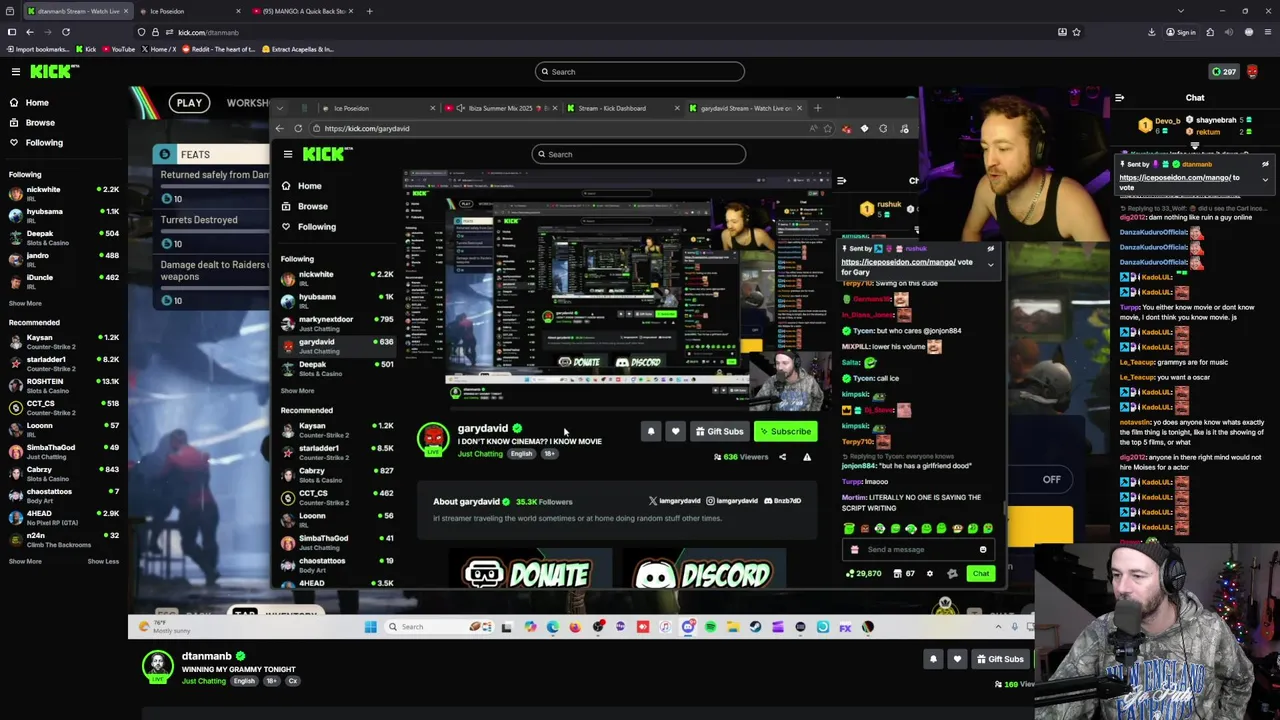The height and width of the screenshot is (720, 1280).
Task: Click the Just Chatting category link
Action: (203, 681)
